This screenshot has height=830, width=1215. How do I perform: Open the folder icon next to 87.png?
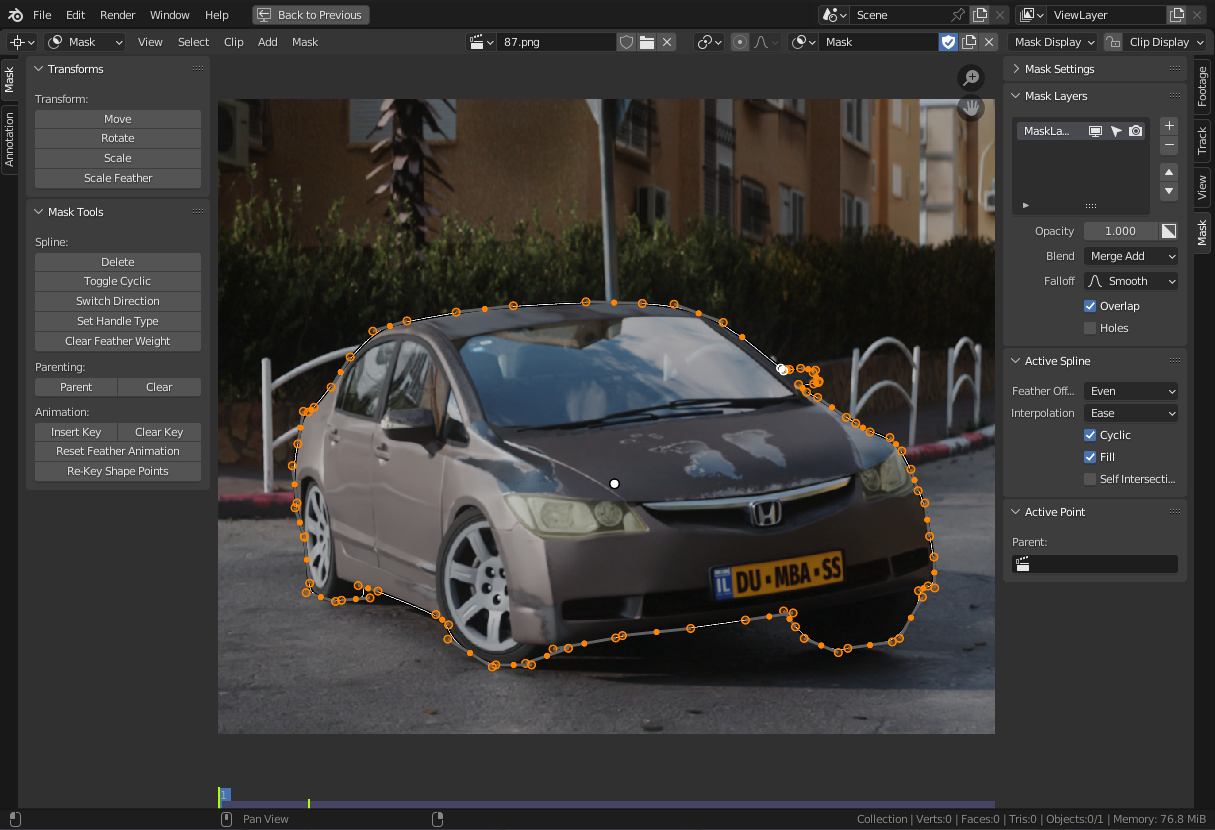coord(647,42)
